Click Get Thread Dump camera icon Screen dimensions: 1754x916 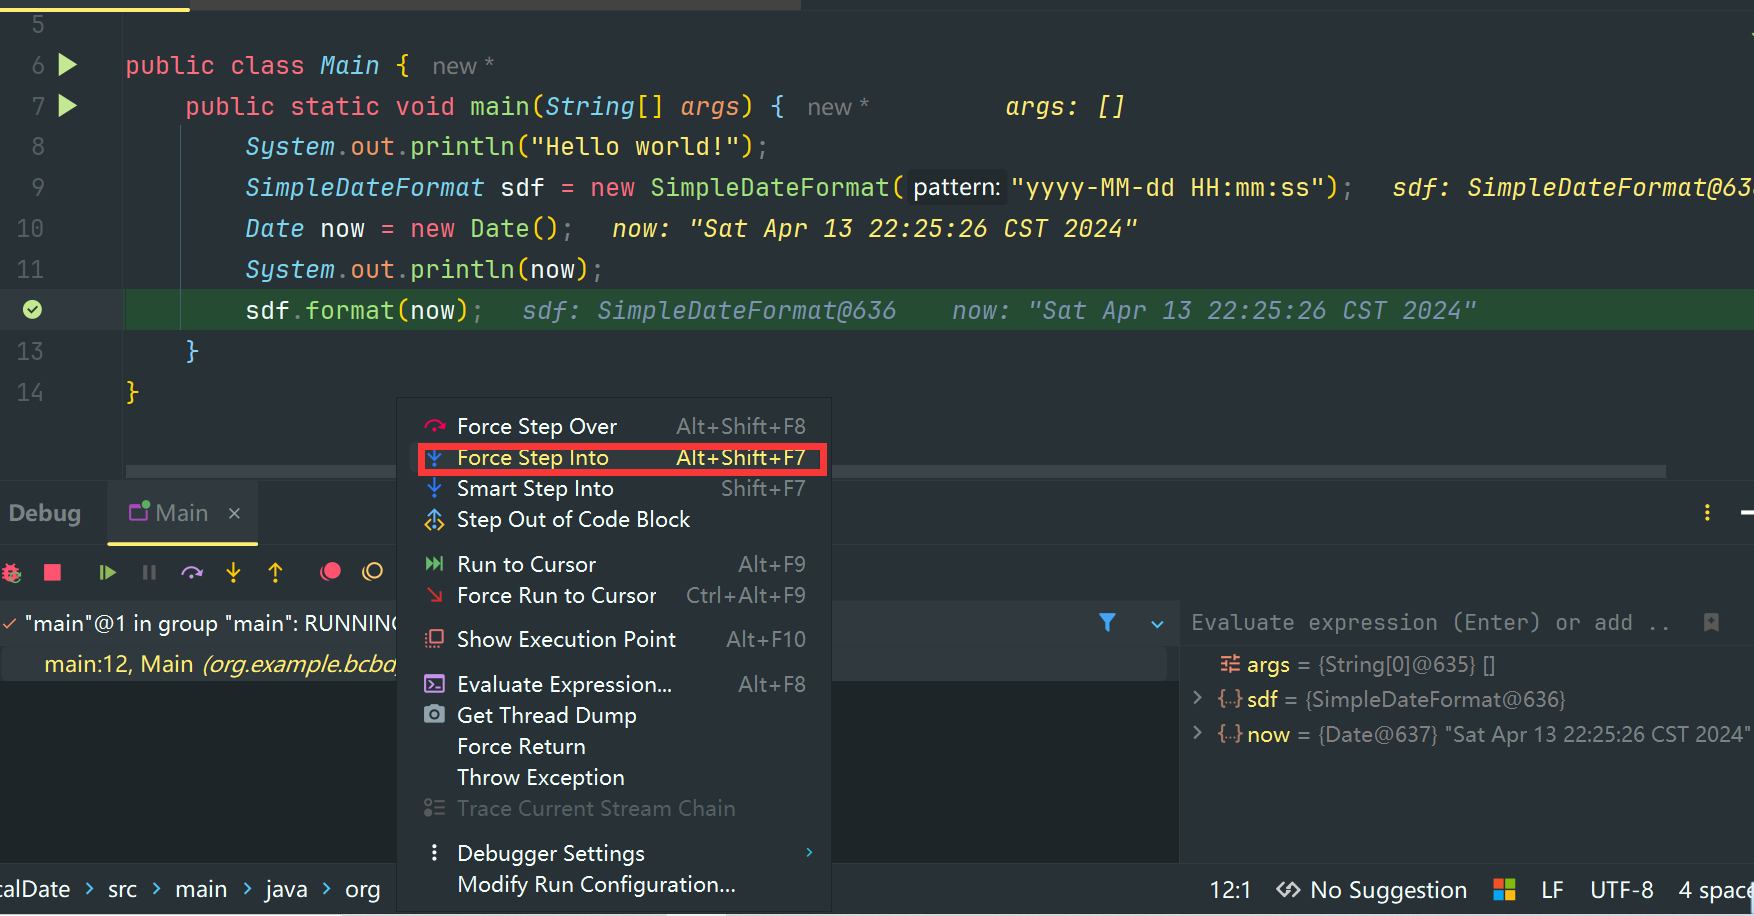pos(434,715)
